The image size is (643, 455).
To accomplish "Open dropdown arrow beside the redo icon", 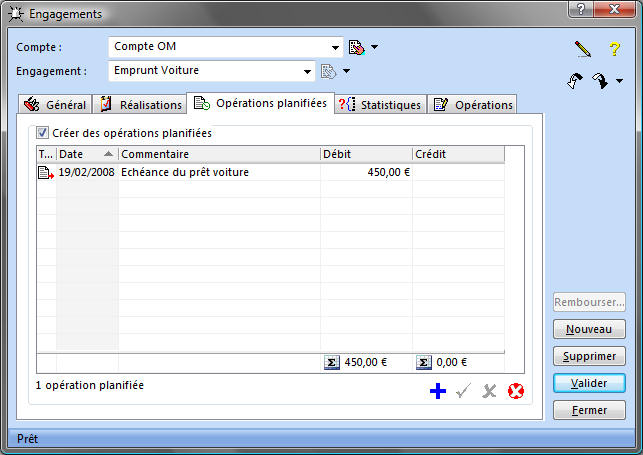I will click(618, 82).
